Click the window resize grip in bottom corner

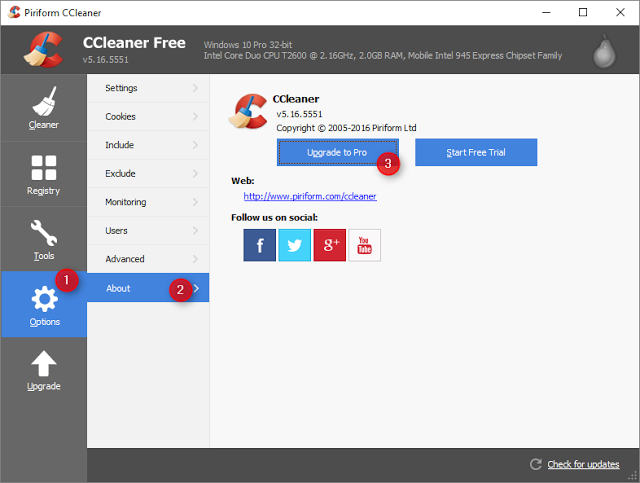(x=633, y=476)
